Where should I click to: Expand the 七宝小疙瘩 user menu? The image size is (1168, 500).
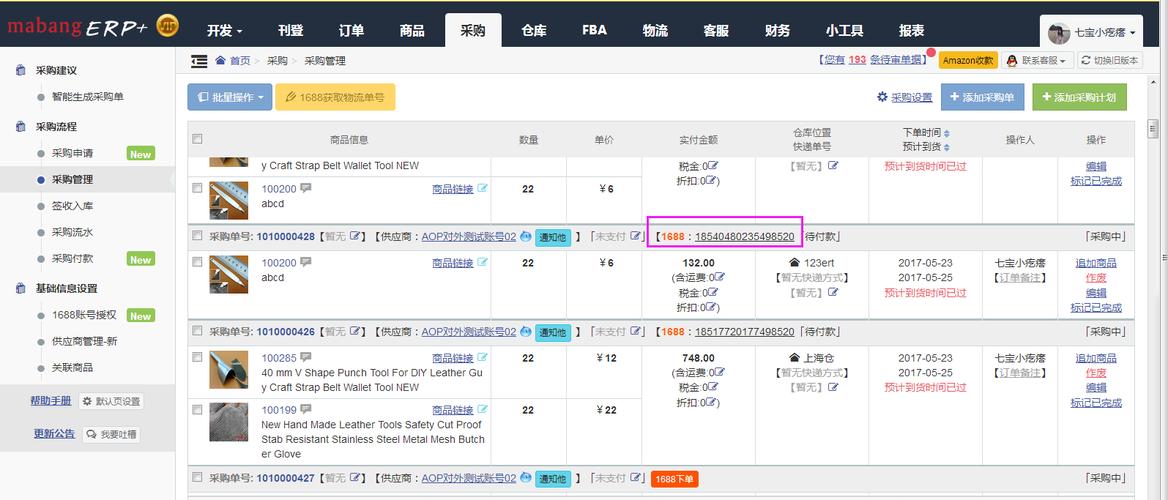tap(1091, 33)
